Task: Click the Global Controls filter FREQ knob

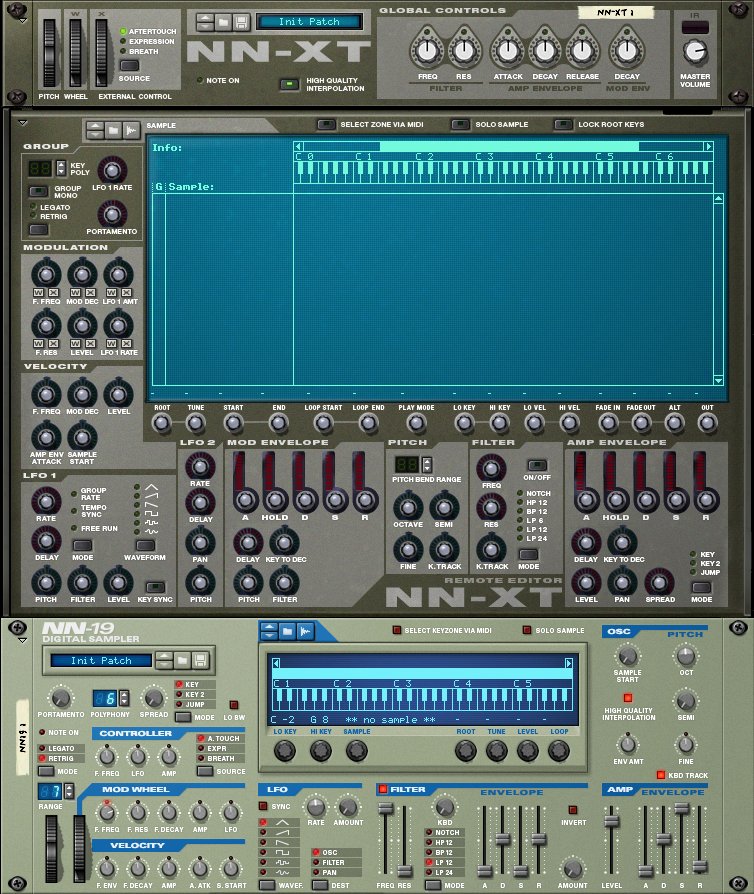Action: [429, 49]
